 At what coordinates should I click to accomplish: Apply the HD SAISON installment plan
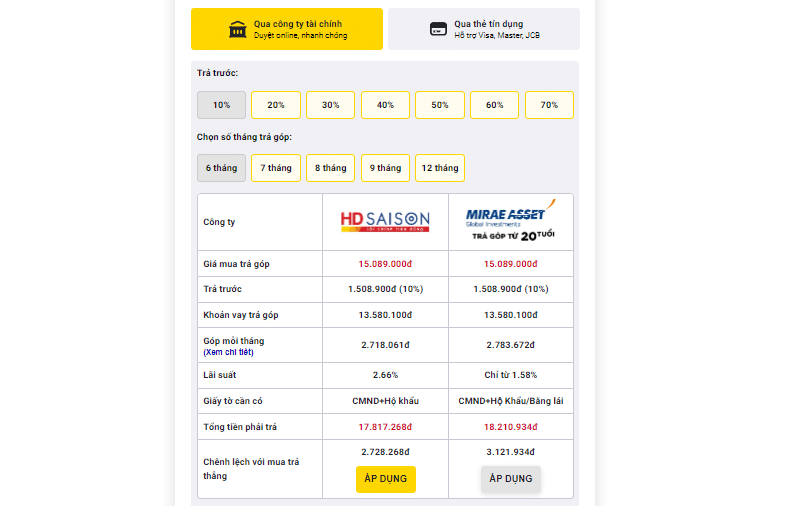pyautogui.click(x=385, y=479)
